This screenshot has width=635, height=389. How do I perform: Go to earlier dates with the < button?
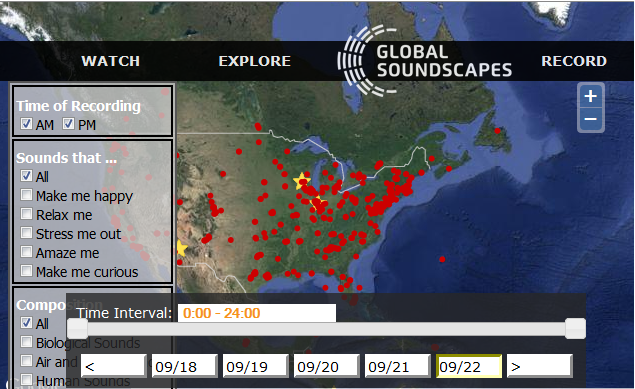click(113, 366)
